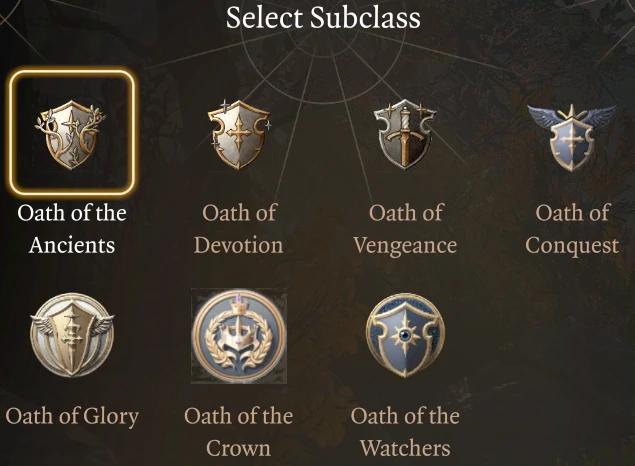Viewport: 635px width, 466px height.
Task: Click the "Oath of Glory" text label
Action: (72, 415)
